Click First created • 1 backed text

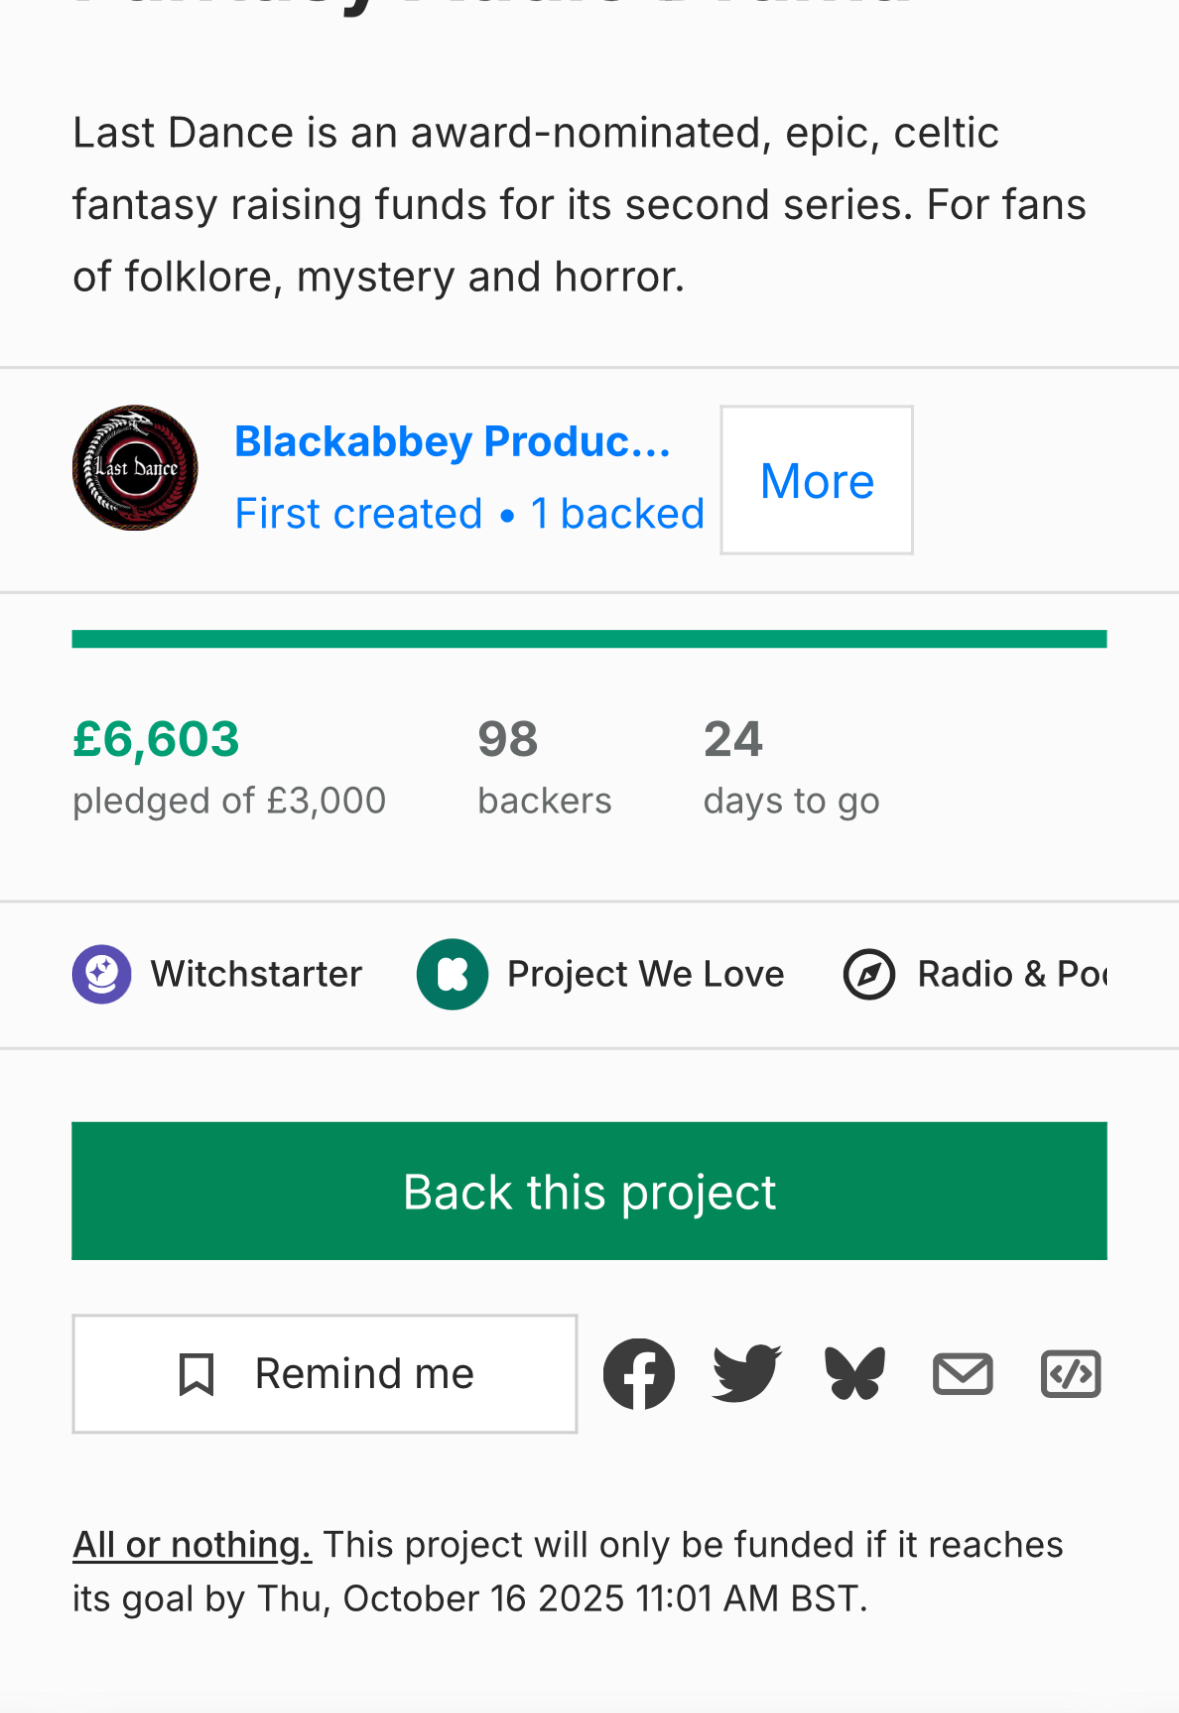[x=469, y=514]
